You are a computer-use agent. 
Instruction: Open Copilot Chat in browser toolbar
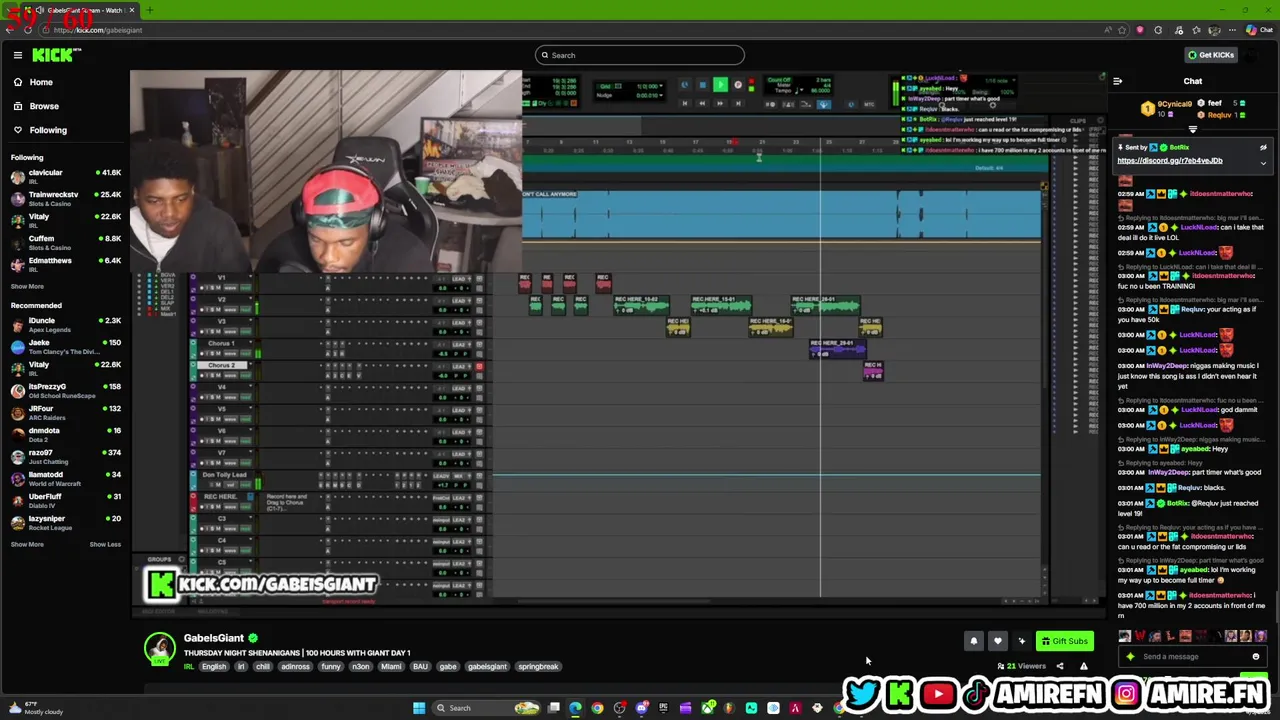(1258, 30)
